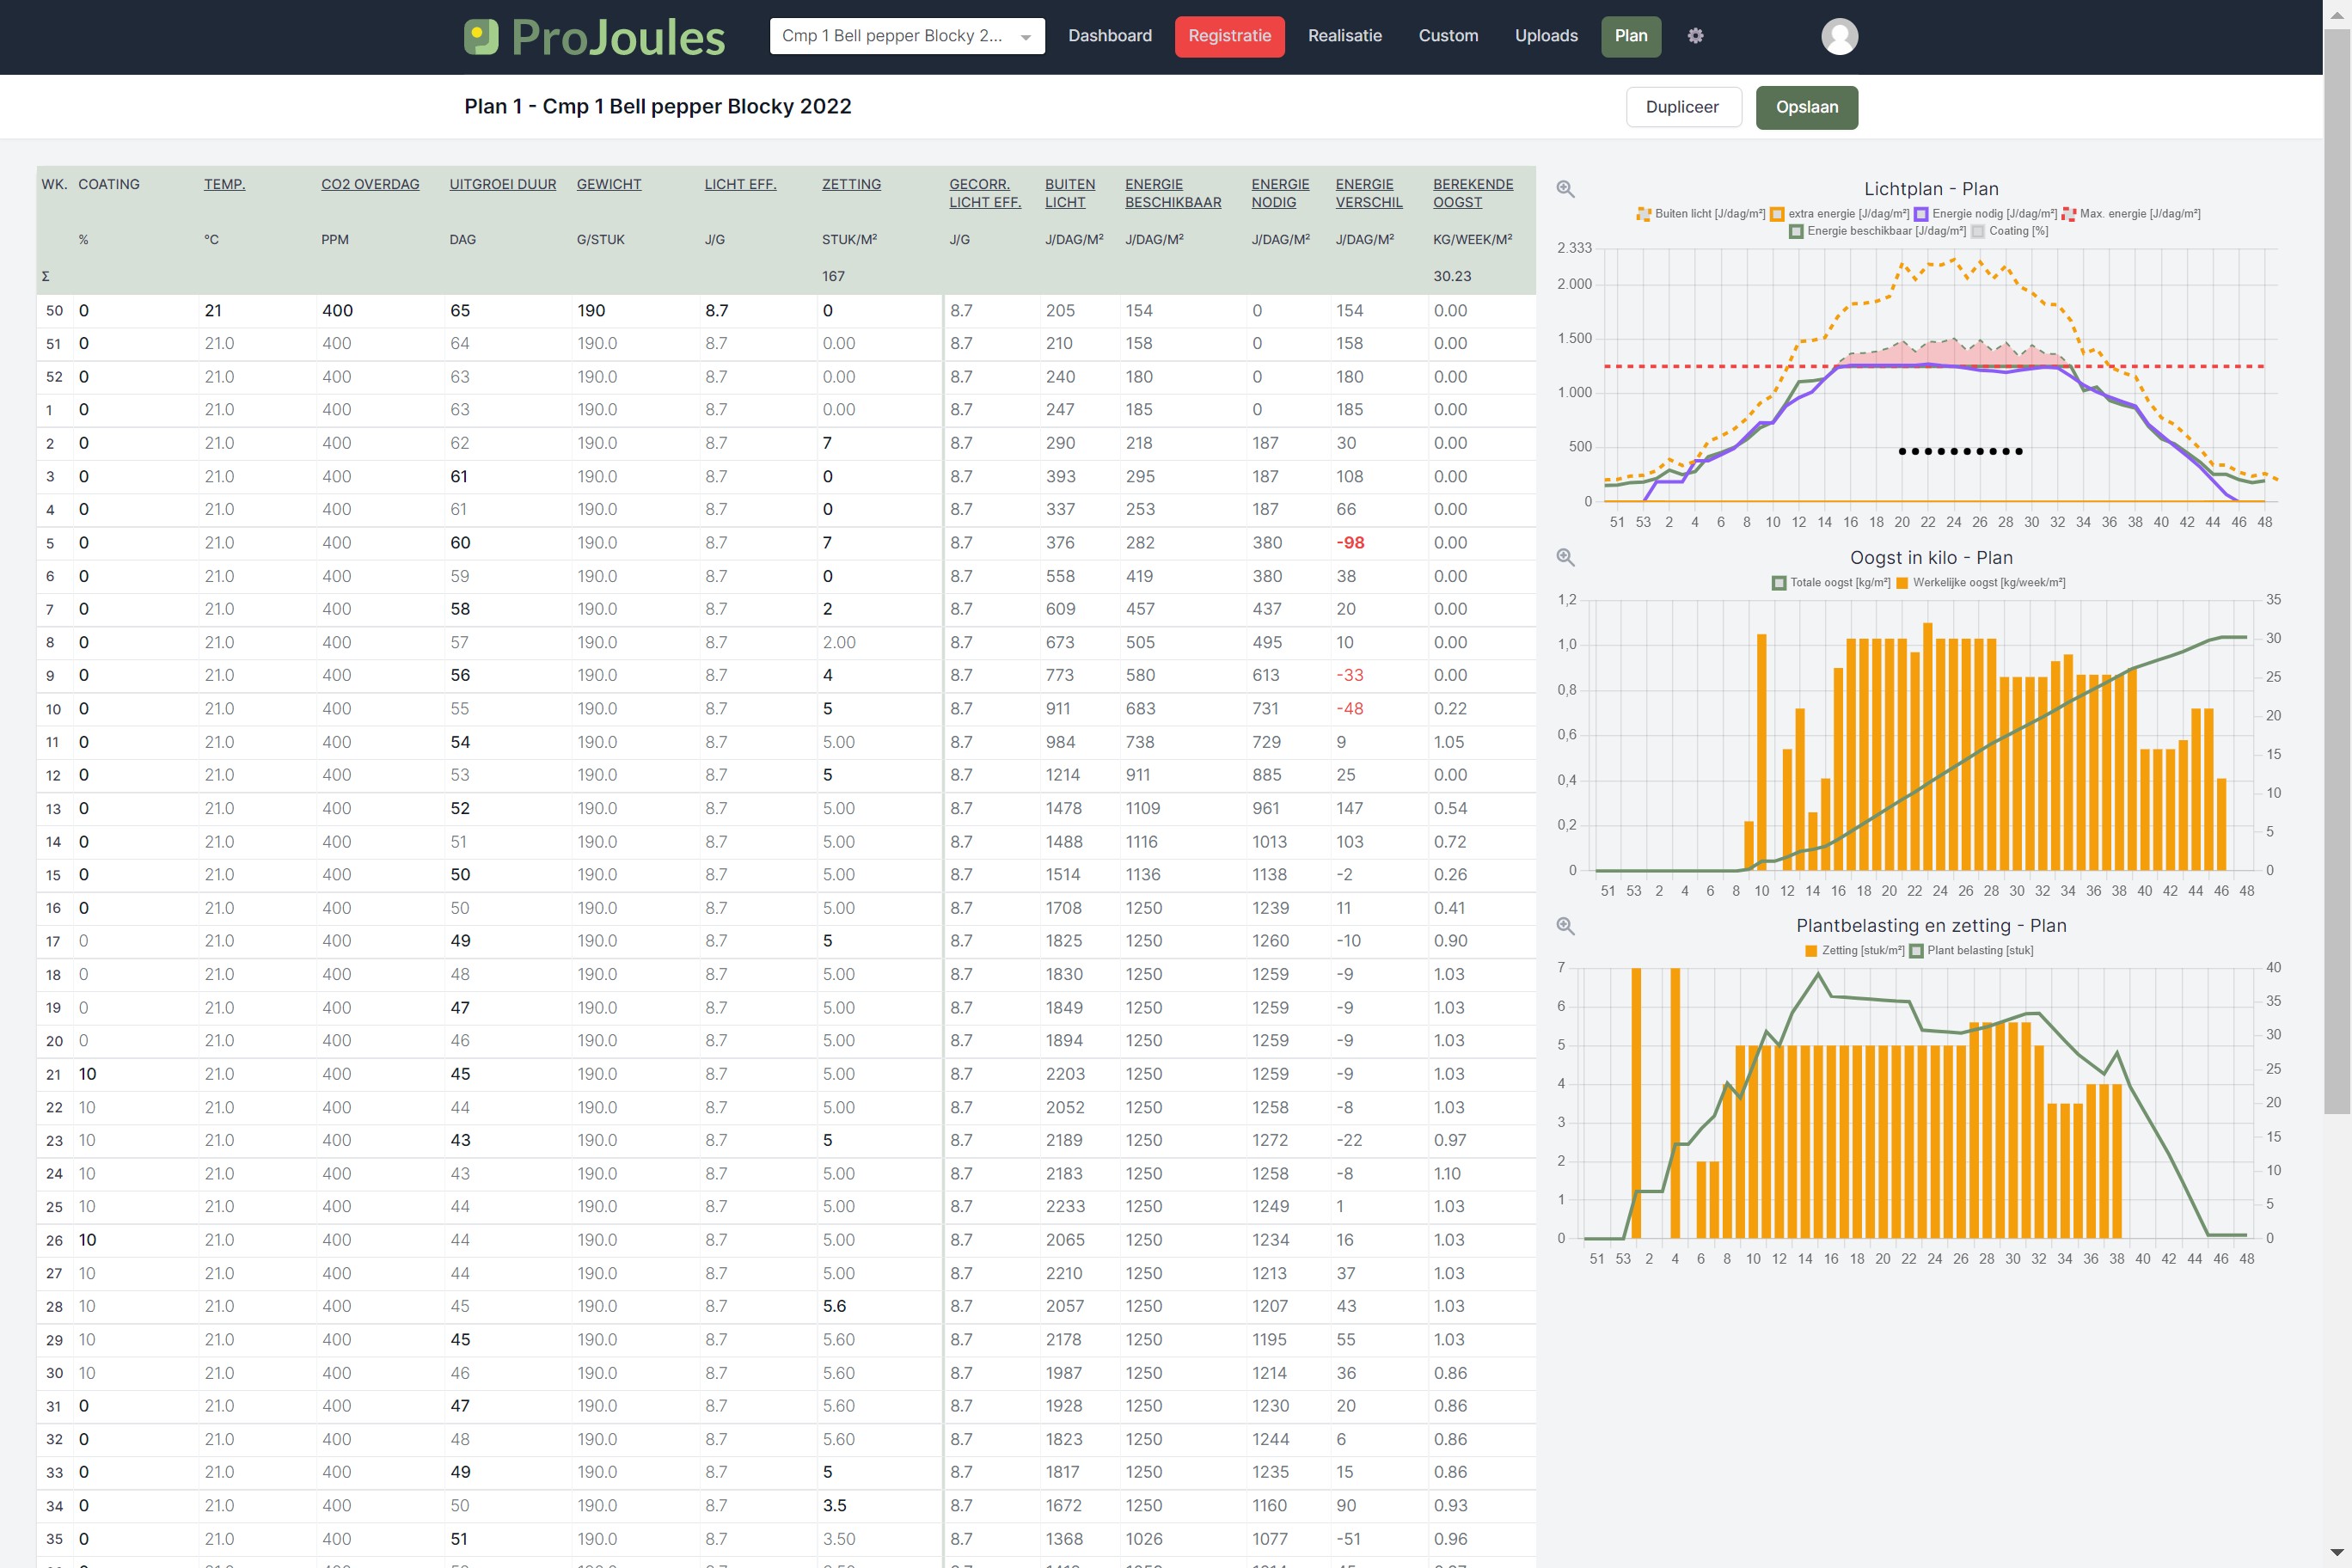Open the settings gear in navbar

pyautogui.click(x=1695, y=36)
